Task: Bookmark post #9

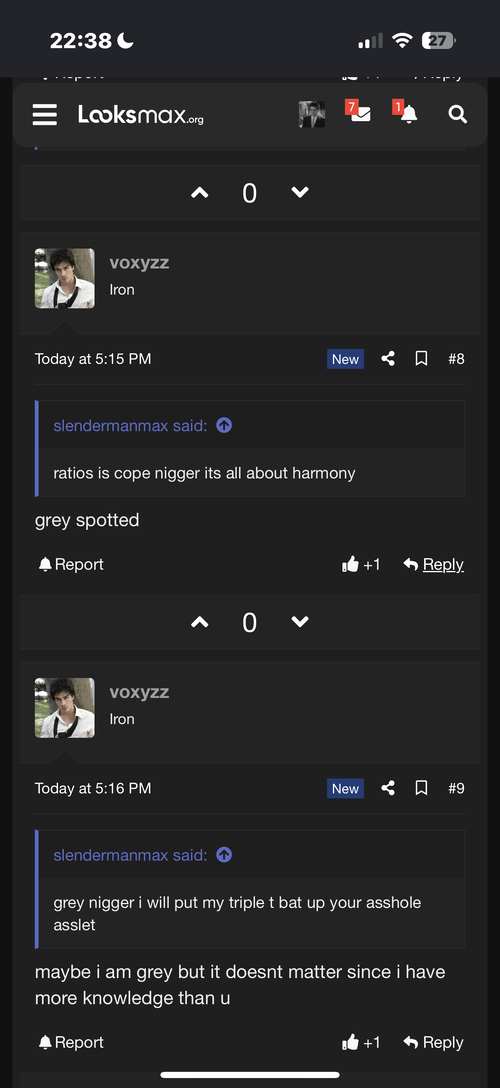Action: [421, 788]
